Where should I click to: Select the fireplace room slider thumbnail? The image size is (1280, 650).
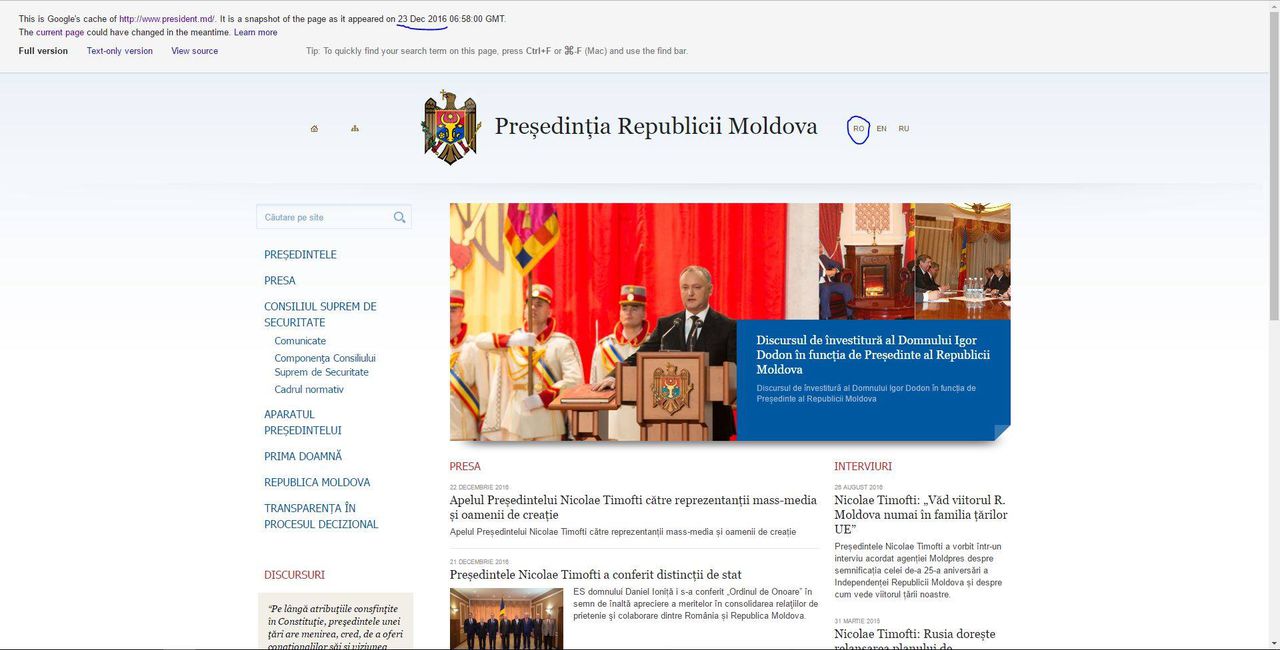866,261
